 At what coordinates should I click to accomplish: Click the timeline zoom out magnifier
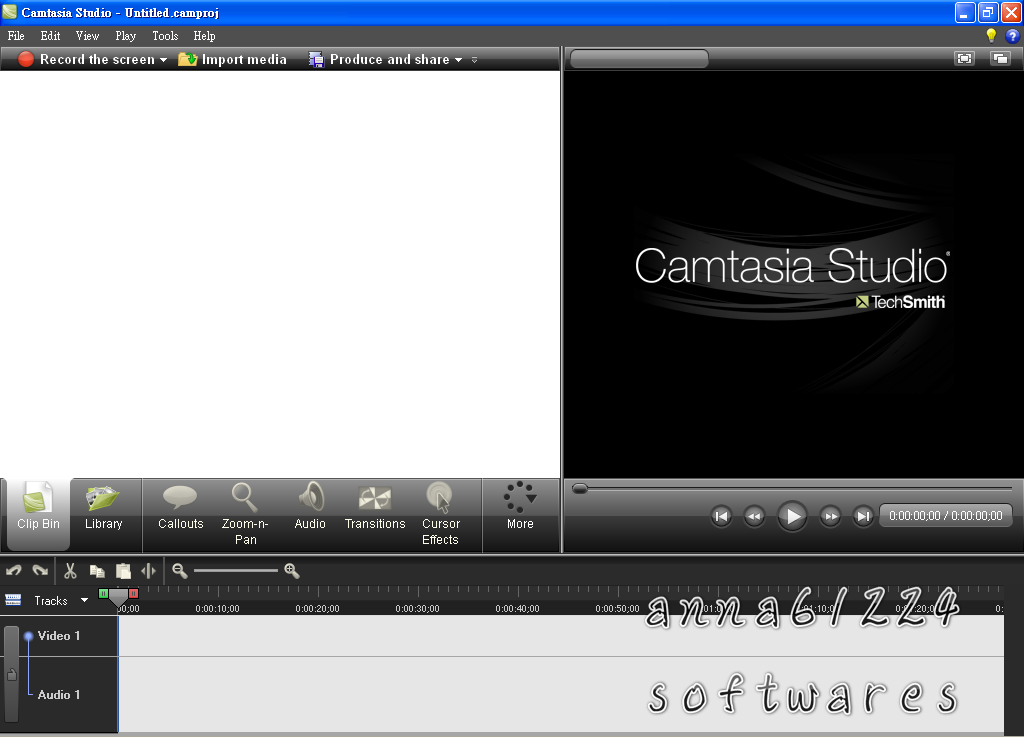(180, 571)
